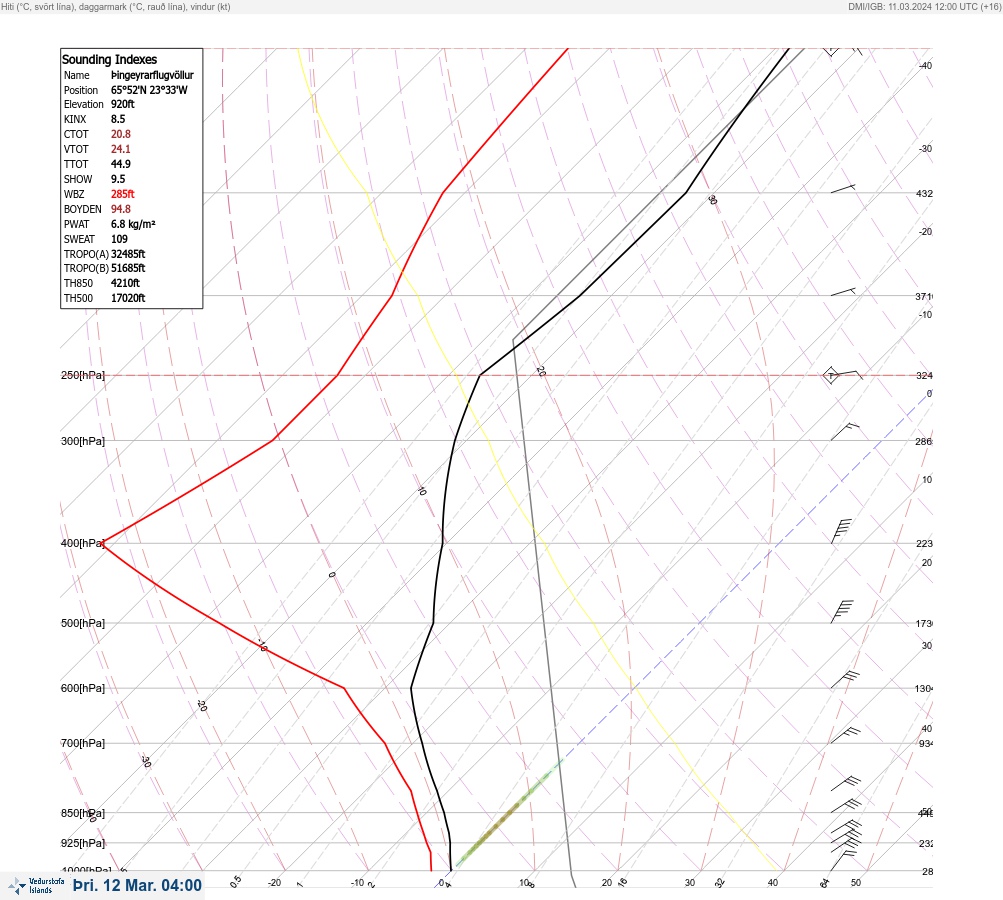1003x900 pixels.
Task: Select the forecast time Þri. 12 Mar. 04:00
Action: pyautogui.click(x=138, y=885)
